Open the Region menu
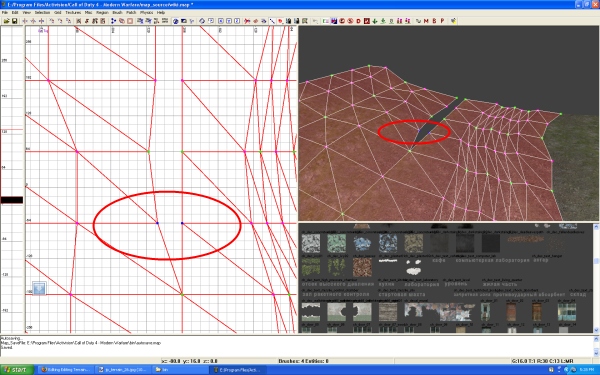 (x=102, y=12)
